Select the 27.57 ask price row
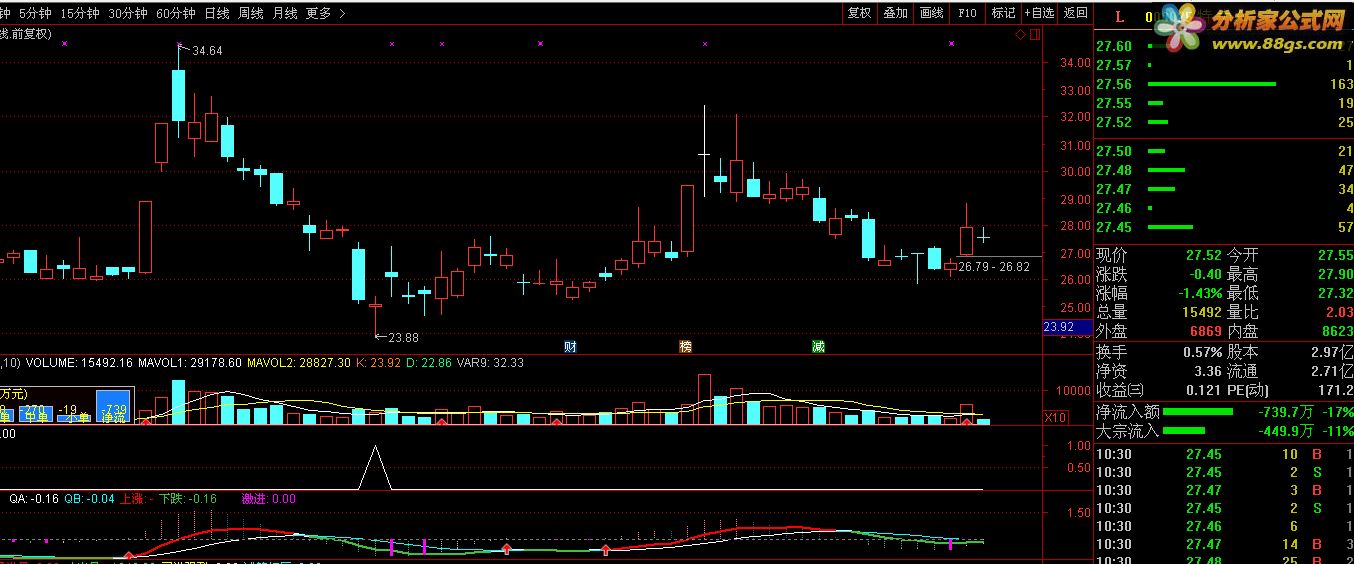 pyautogui.click(x=1224, y=65)
